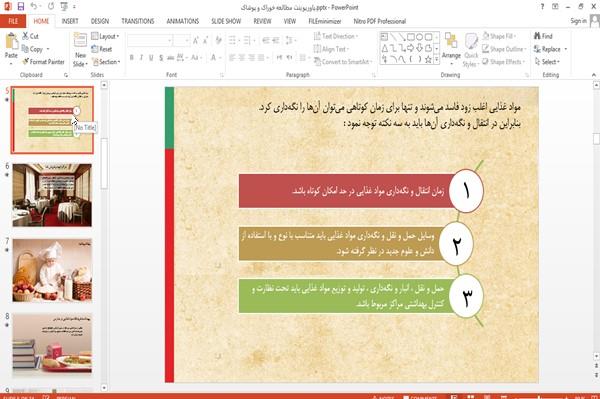Toggle Bold formatting
Viewport: 600px width, 399px height.
(131, 58)
